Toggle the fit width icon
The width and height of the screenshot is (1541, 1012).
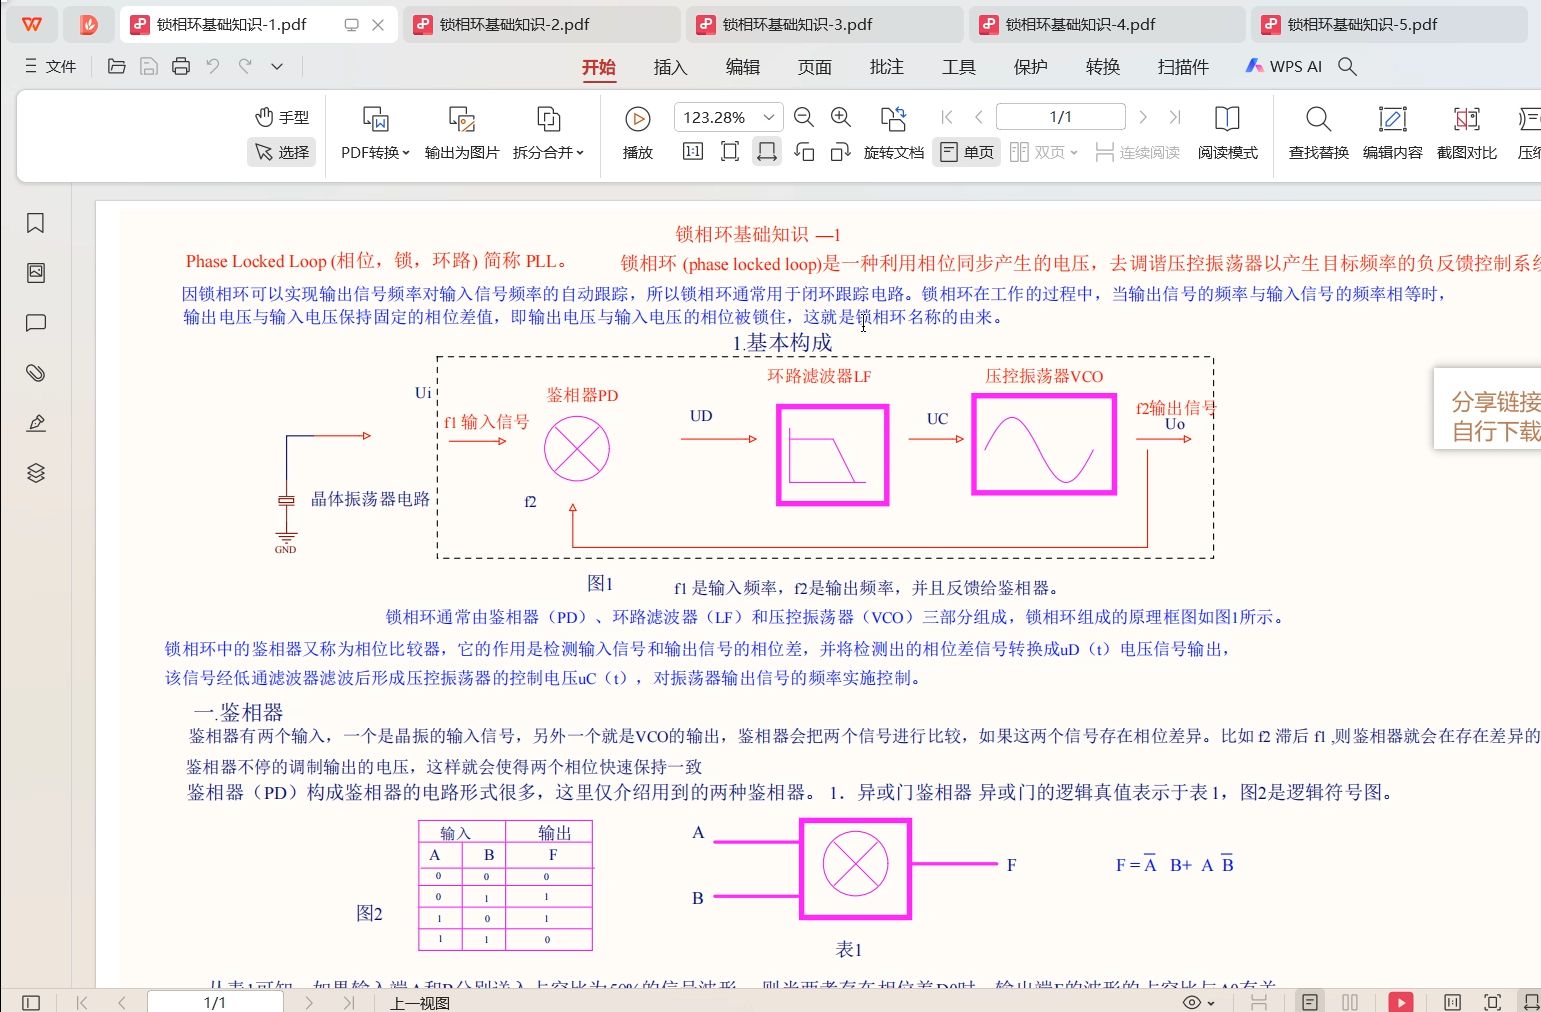click(x=767, y=152)
